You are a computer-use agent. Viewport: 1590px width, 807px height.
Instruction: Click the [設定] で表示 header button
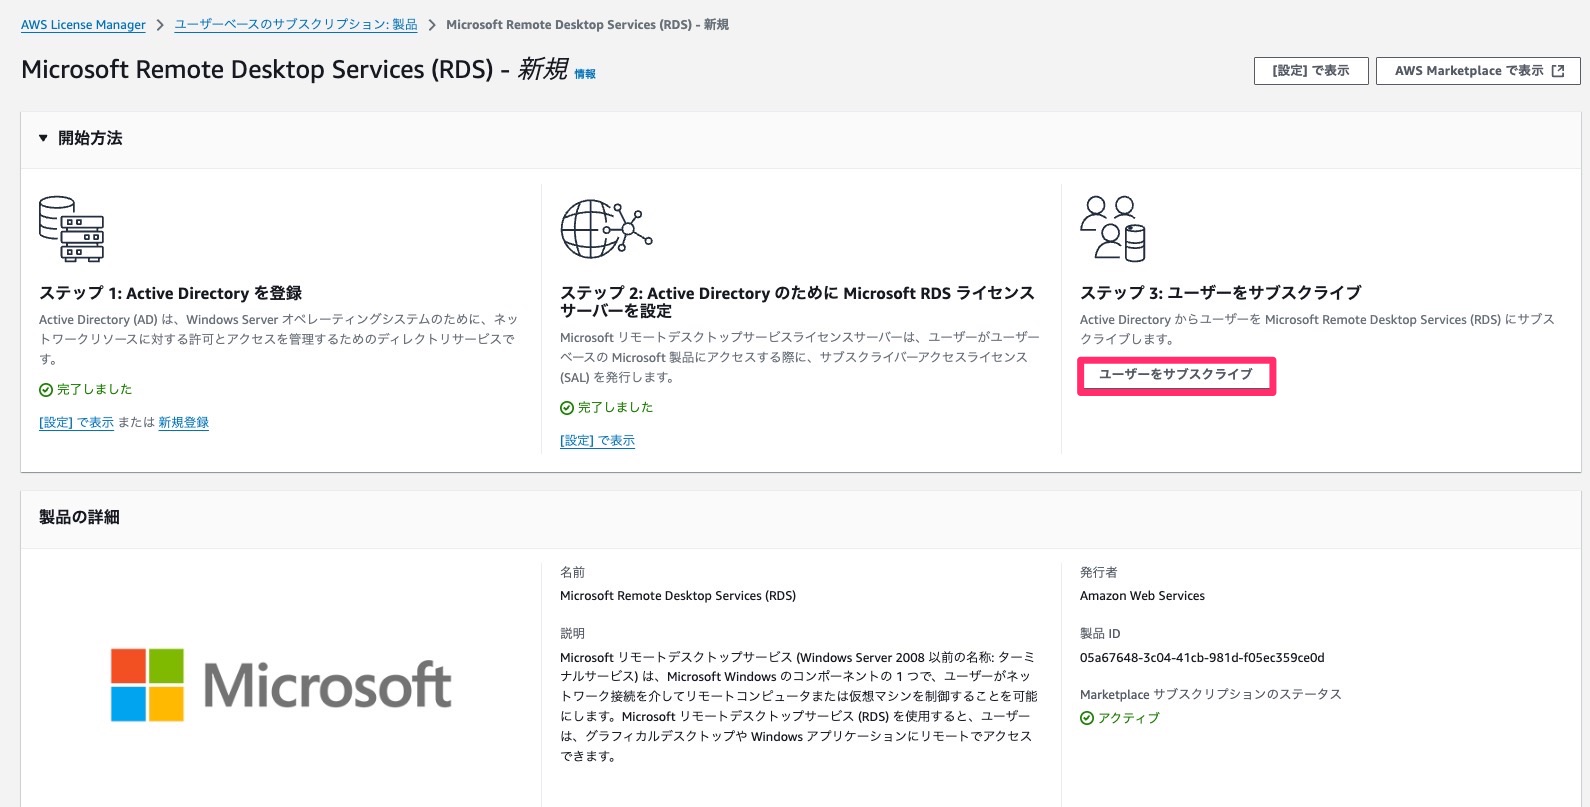click(x=1311, y=71)
